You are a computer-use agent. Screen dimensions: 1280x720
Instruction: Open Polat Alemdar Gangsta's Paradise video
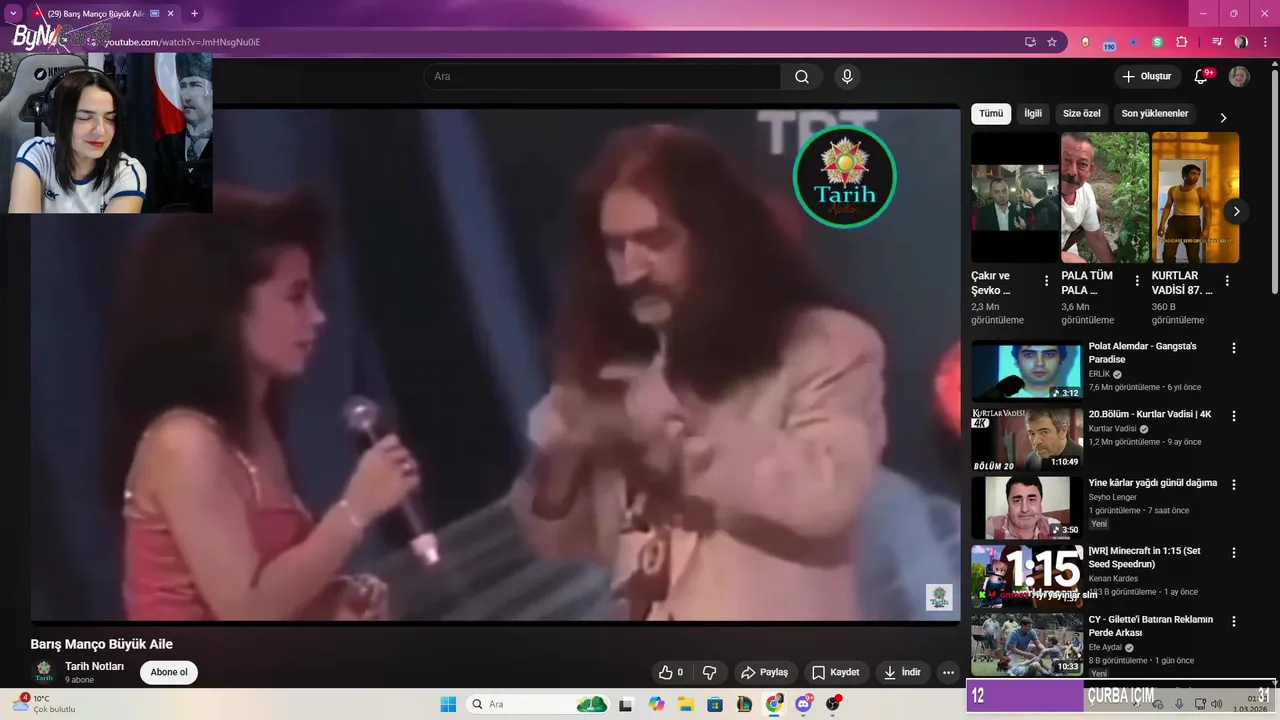click(1142, 352)
